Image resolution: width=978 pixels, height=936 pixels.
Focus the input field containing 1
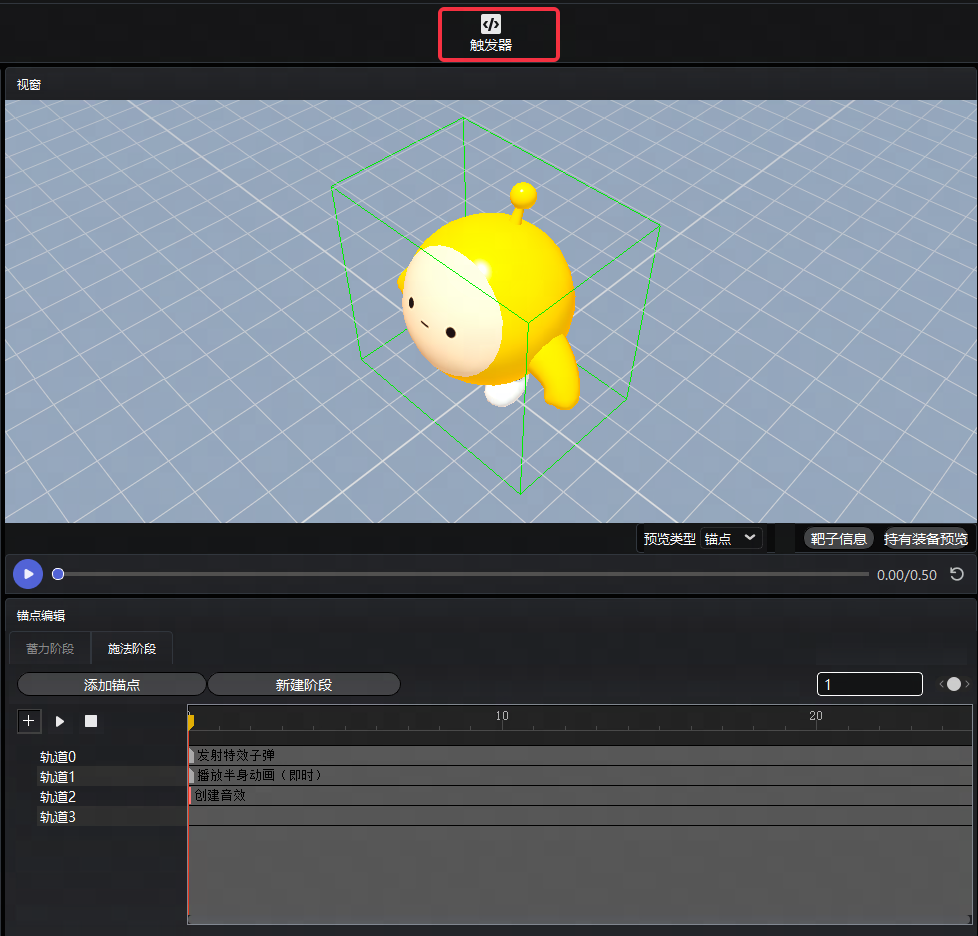tap(869, 684)
